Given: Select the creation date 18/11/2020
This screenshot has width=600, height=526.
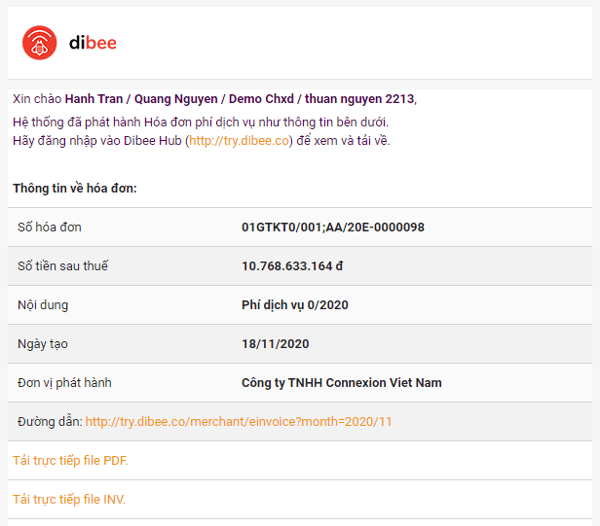Looking at the screenshot, I should point(275,344).
